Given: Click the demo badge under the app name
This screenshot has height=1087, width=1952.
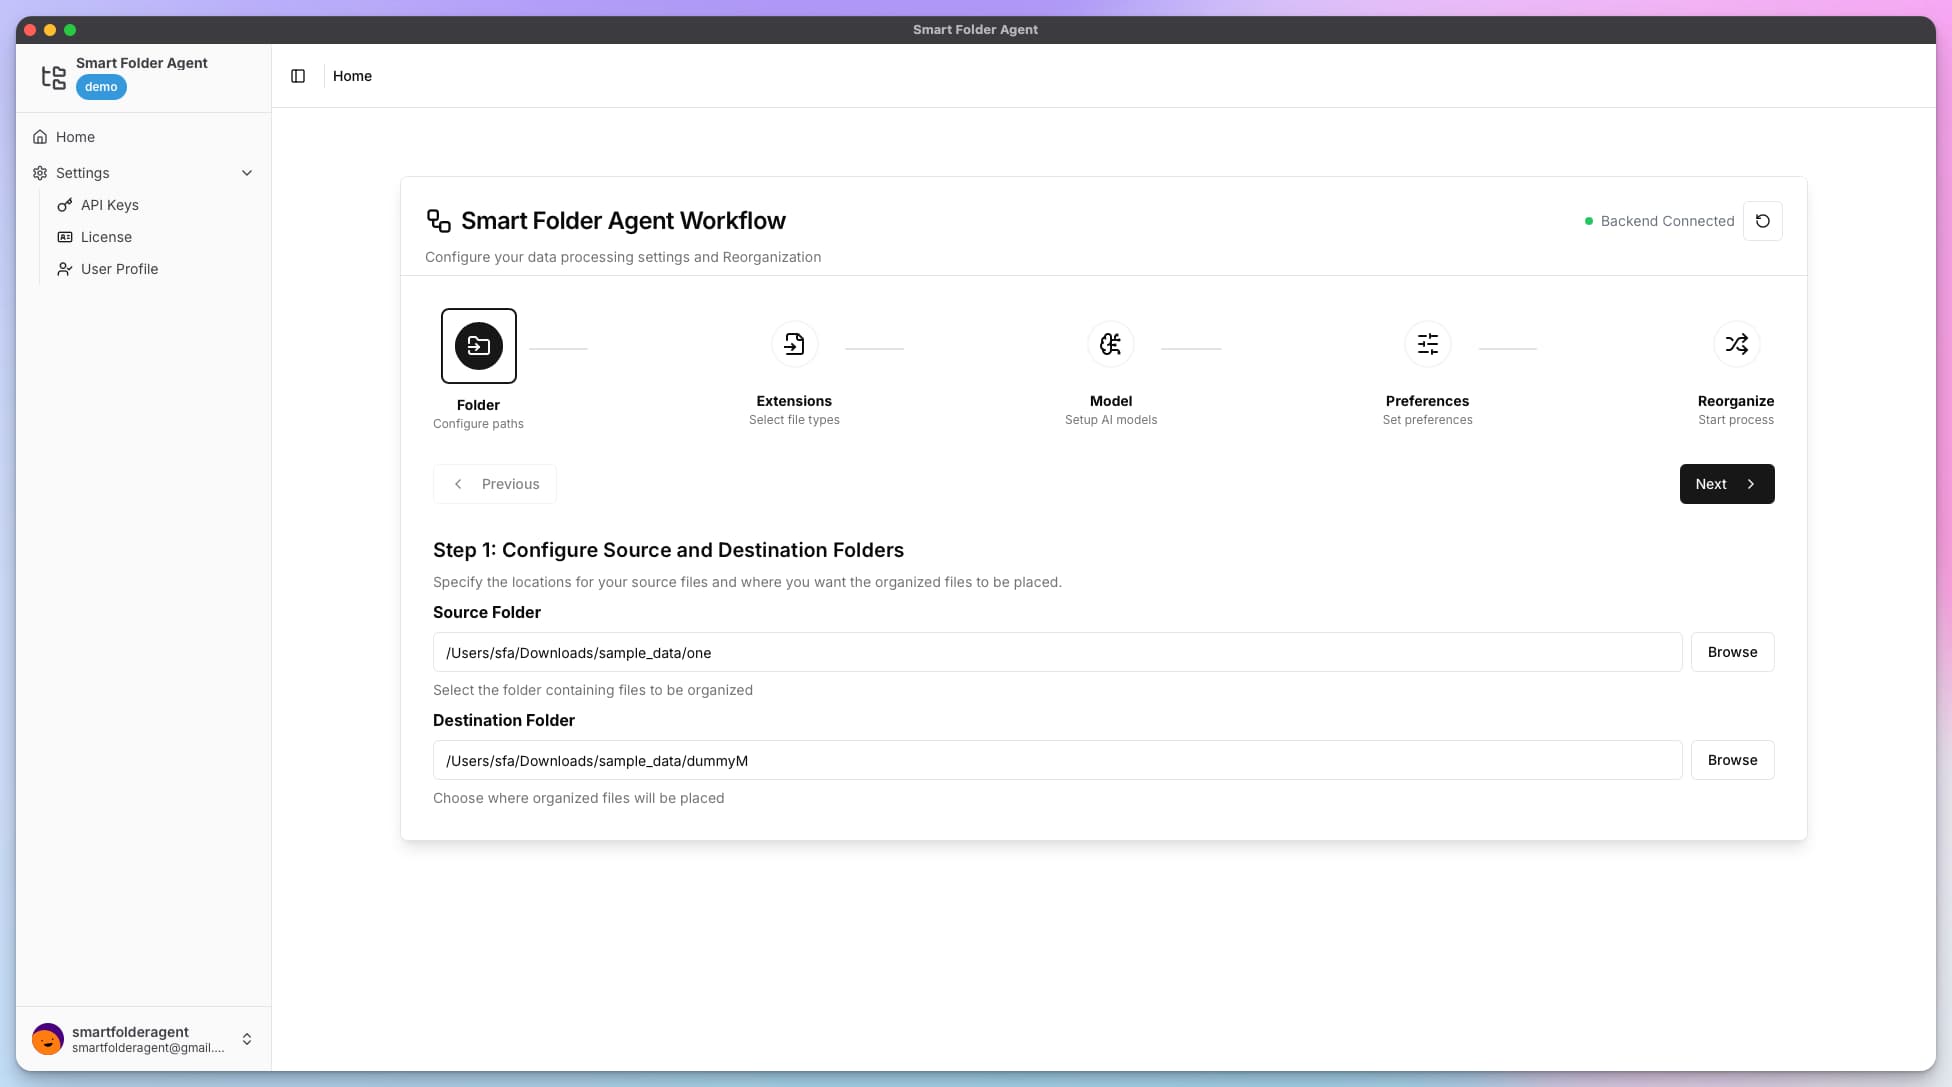Looking at the screenshot, I should [100, 87].
